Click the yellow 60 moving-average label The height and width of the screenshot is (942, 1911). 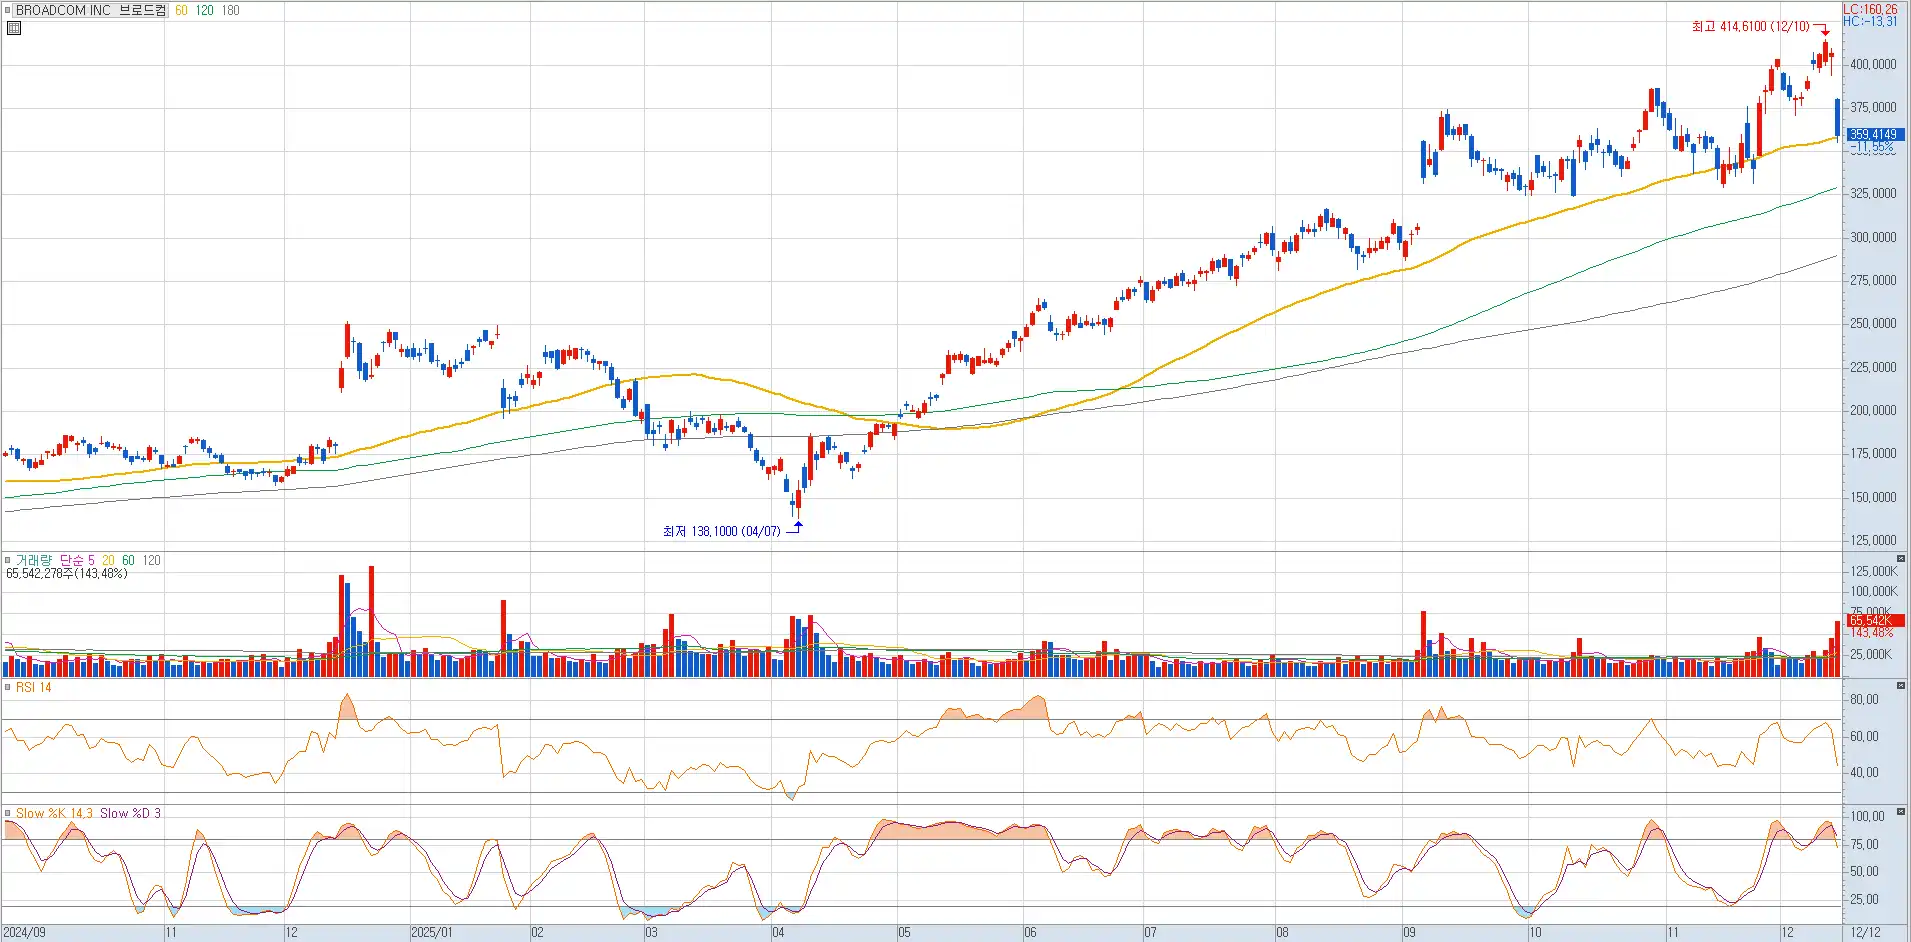tap(181, 10)
